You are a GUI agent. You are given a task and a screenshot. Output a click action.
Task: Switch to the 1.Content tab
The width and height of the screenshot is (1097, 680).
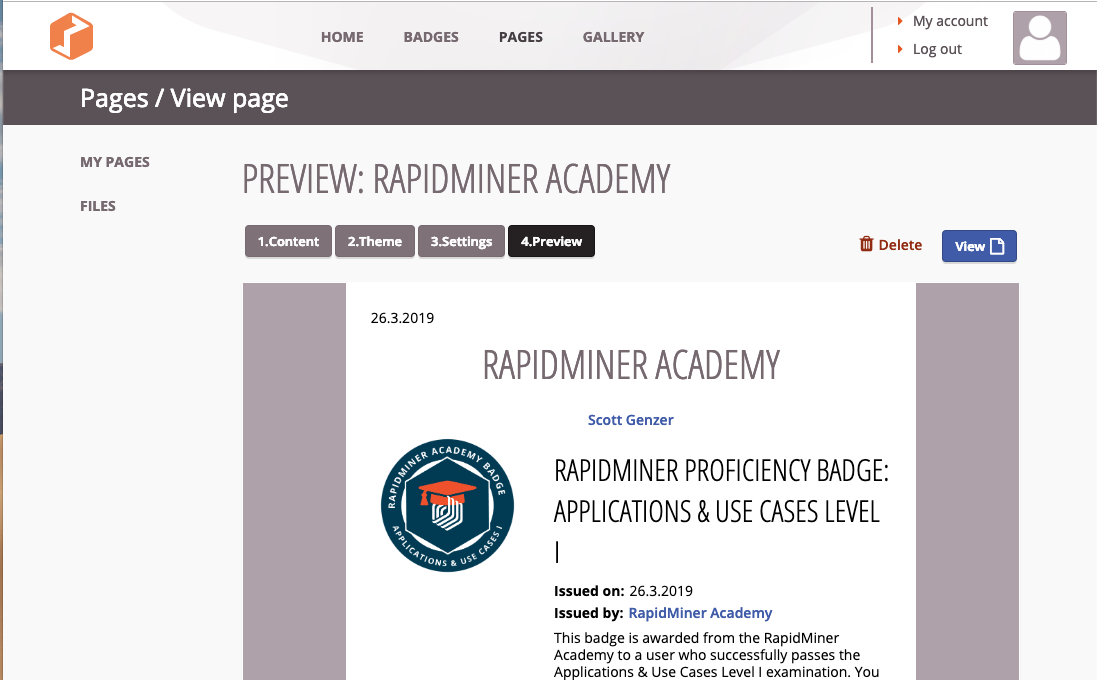coord(288,241)
